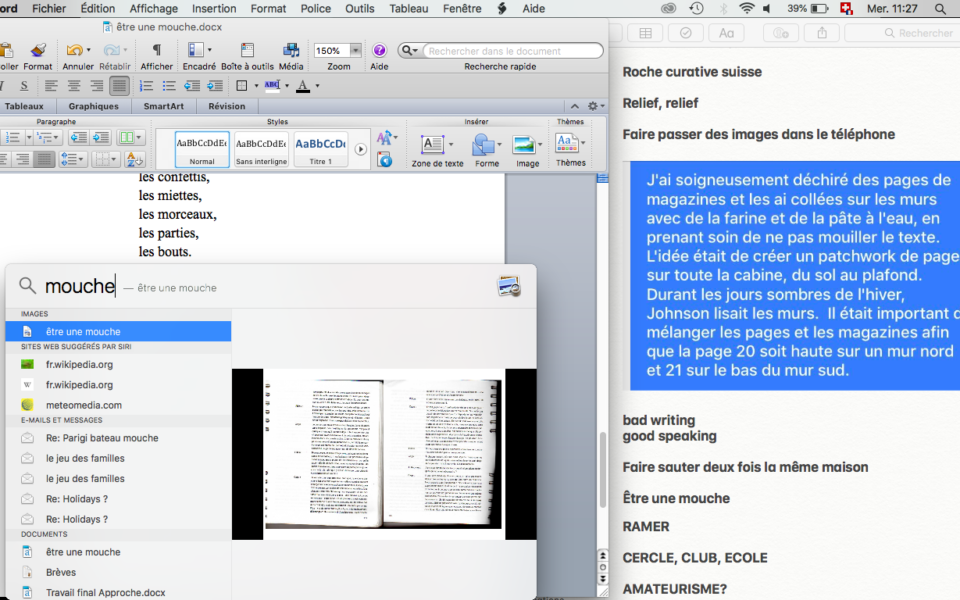Add a table in the Notes toolbar
Screen dimensions: 960x600
click(645, 33)
